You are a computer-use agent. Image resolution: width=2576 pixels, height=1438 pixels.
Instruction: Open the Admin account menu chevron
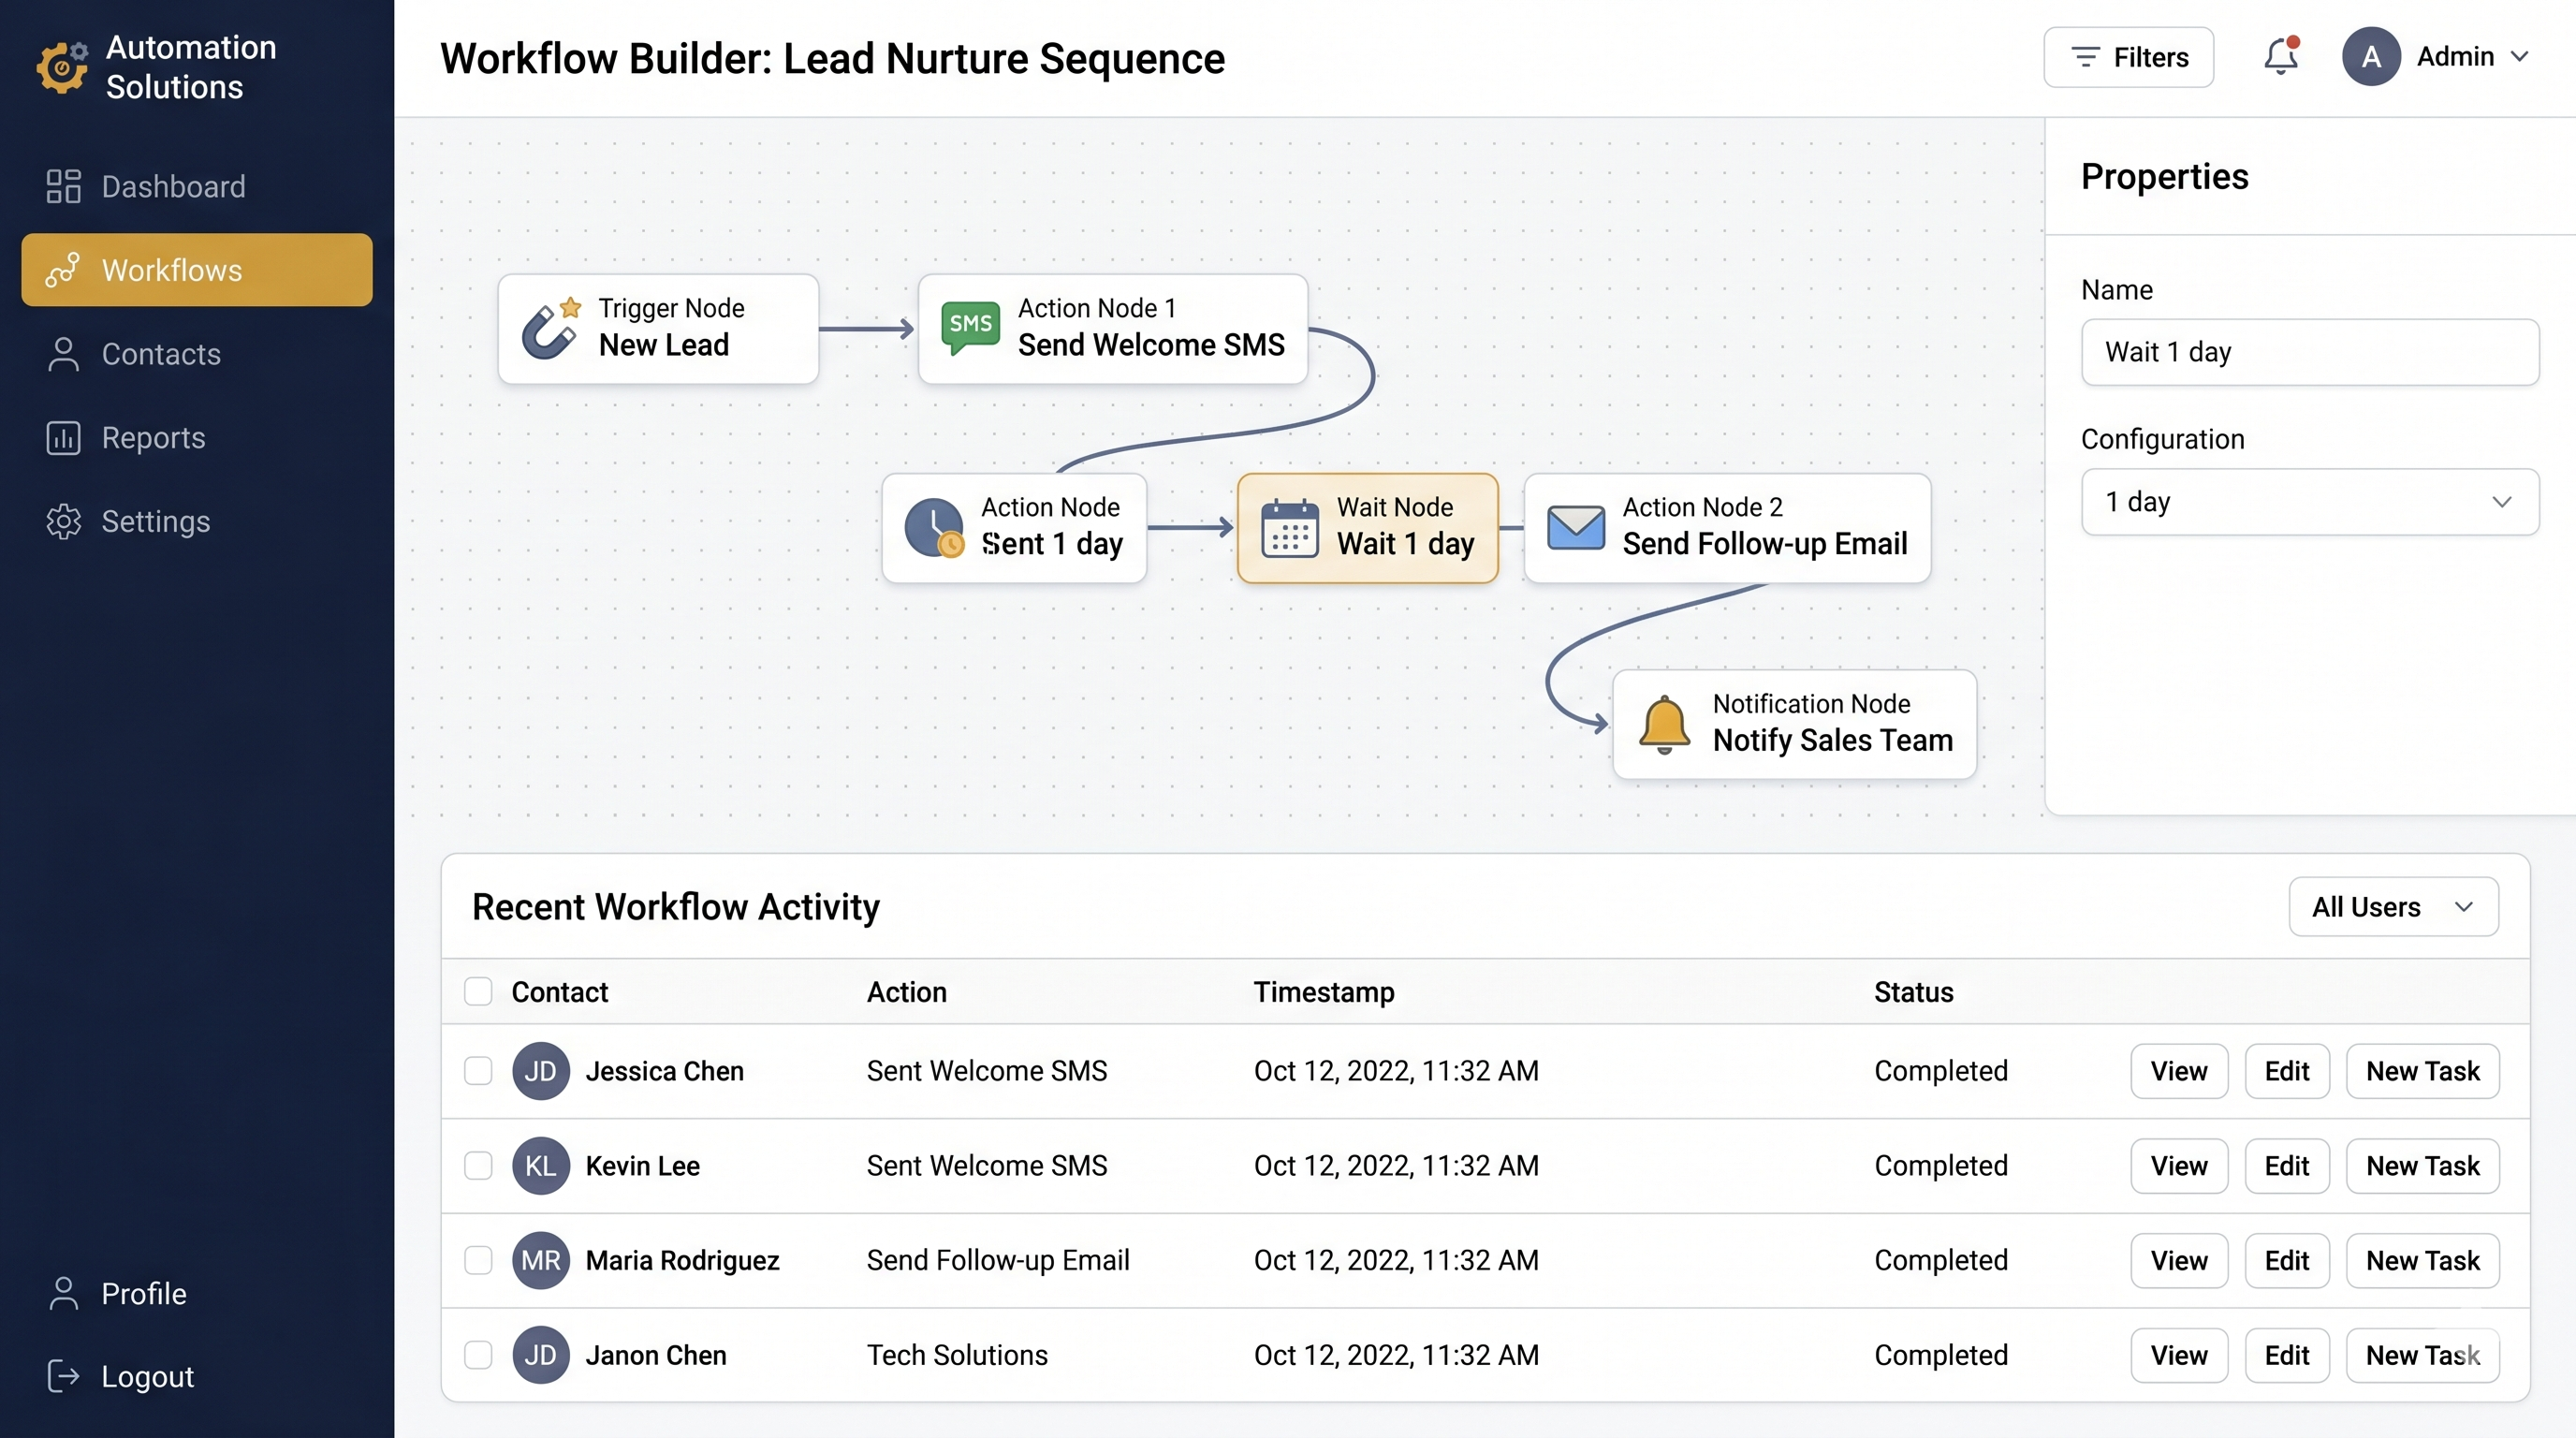(x=2520, y=56)
